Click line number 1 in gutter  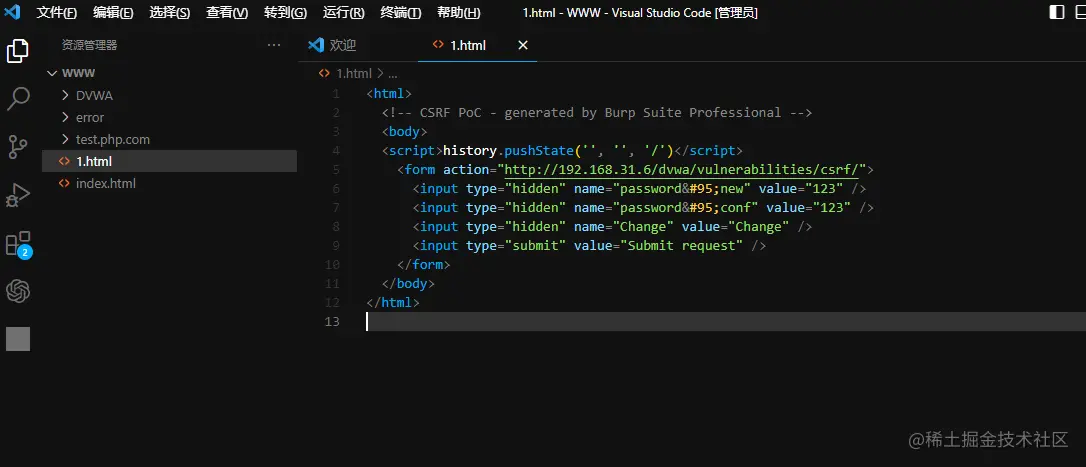coord(336,94)
